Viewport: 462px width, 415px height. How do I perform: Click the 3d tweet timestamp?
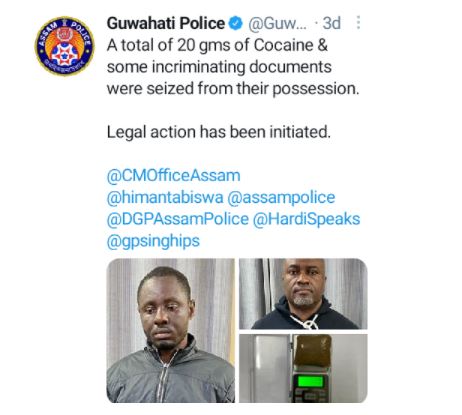point(331,23)
